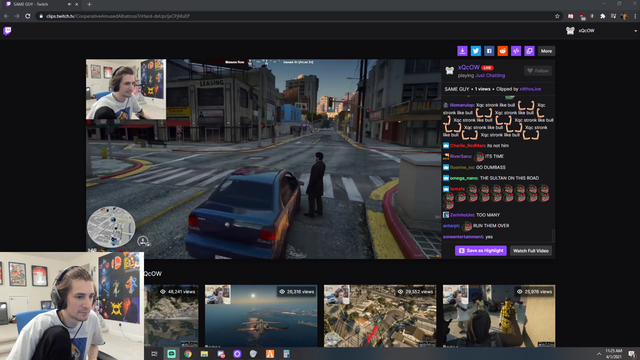Download the clip with the purple download icon
Image resolution: width=640 pixels, height=360 pixels.
coord(462,51)
